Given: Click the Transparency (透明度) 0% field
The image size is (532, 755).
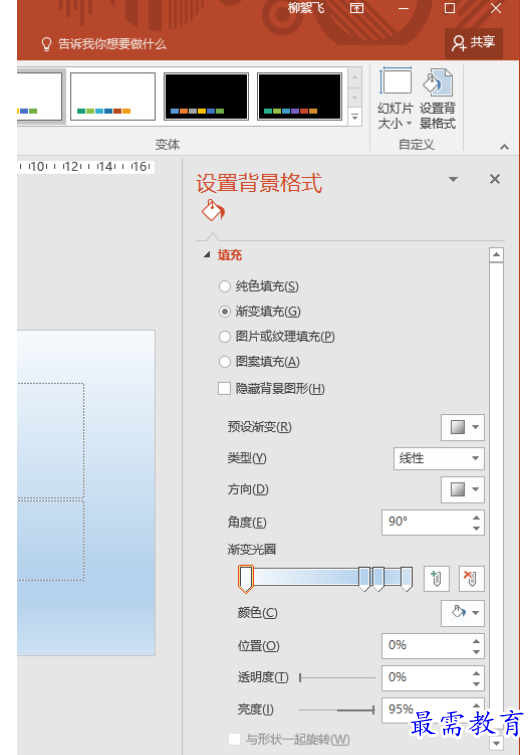Looking at the screenshot, I should click(426, 678).
